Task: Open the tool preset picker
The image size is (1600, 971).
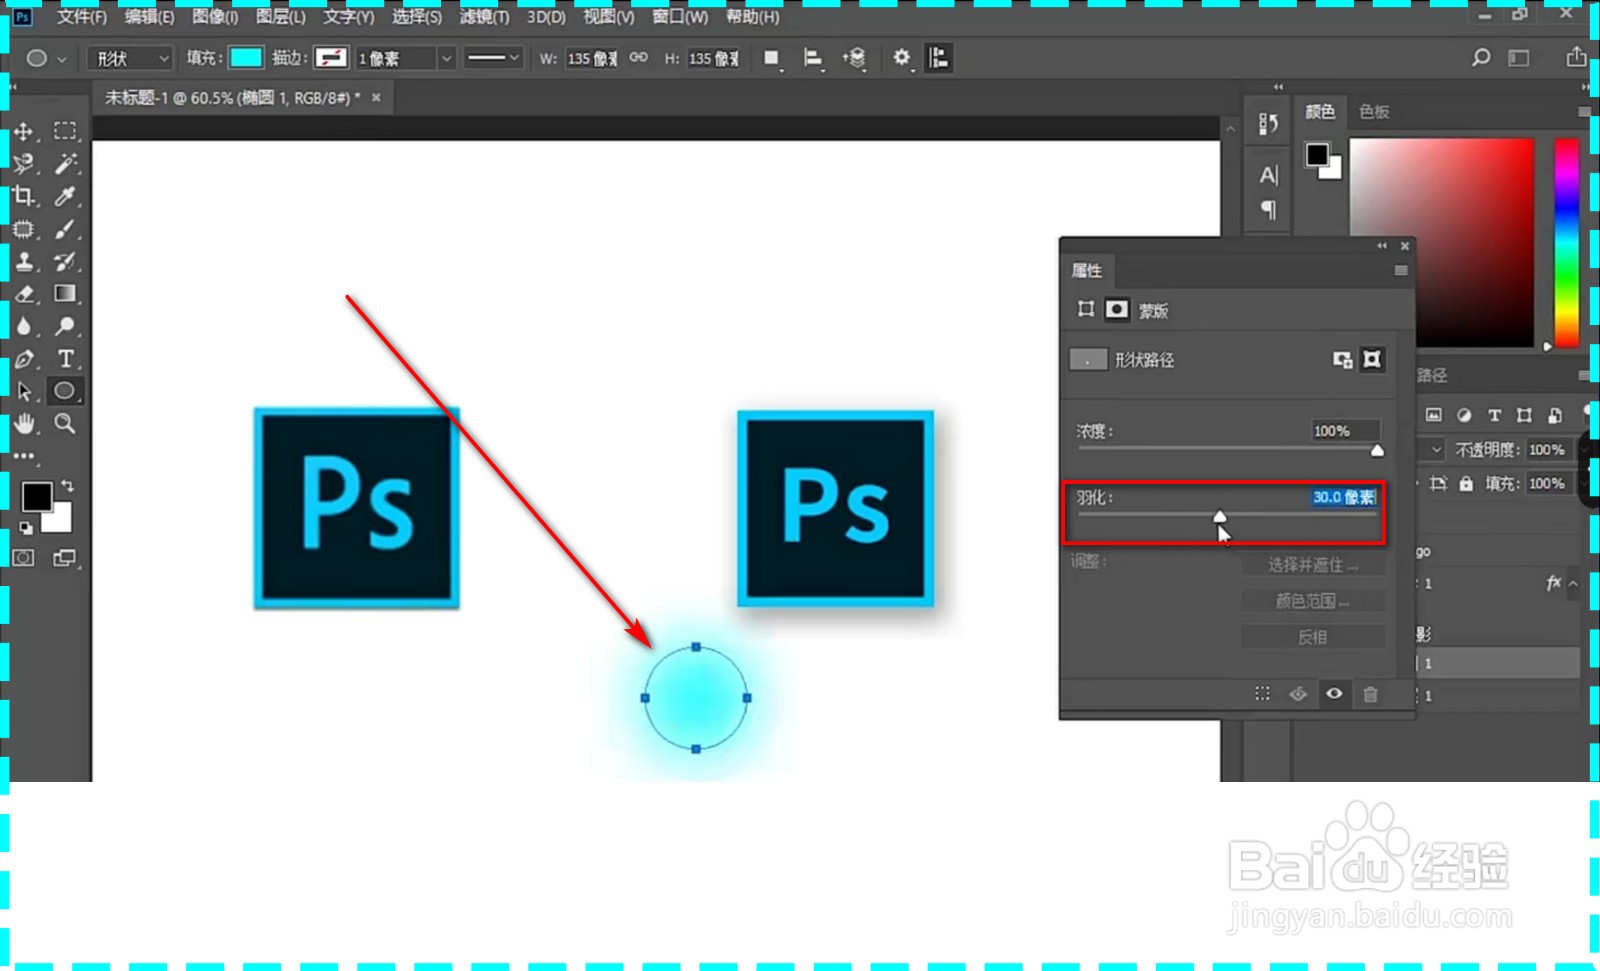Action: point(45,58)
